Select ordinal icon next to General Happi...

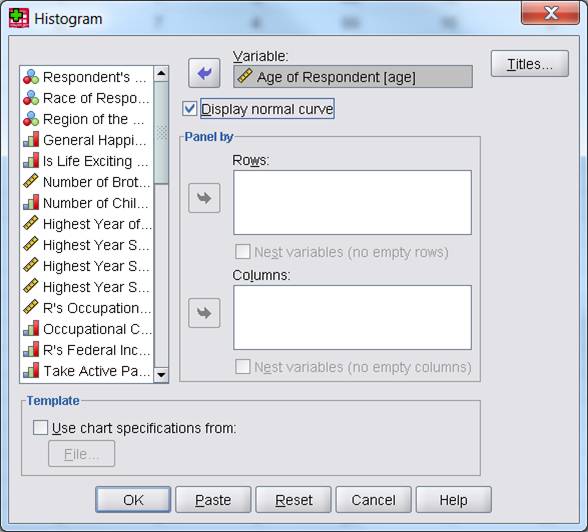point(31,140)
